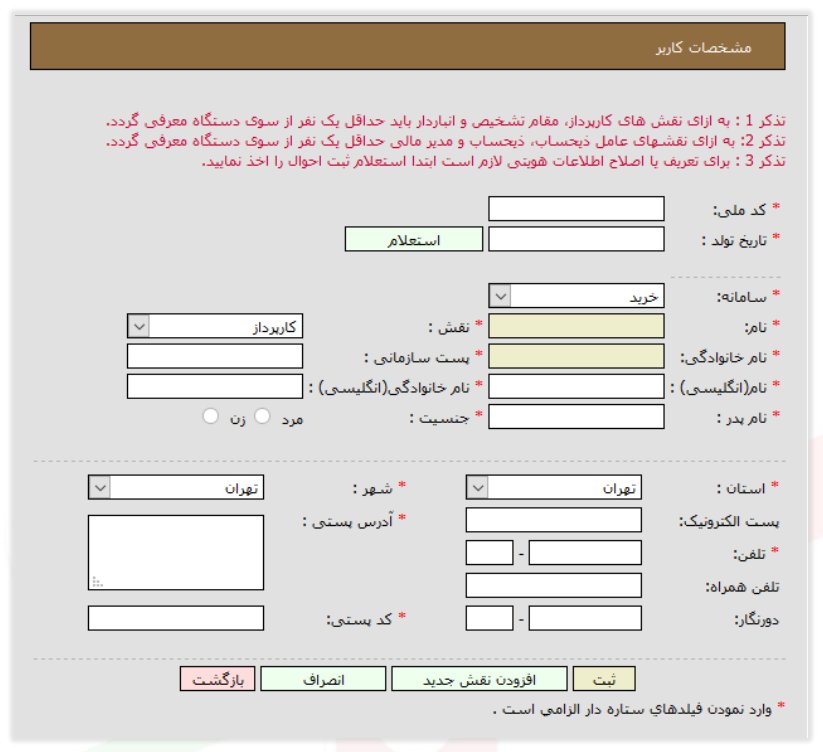Expand the استان dropdown showing تهران
Image resolution: width=823 pixels, height=752 pixels.
click(x=553, y=488)
